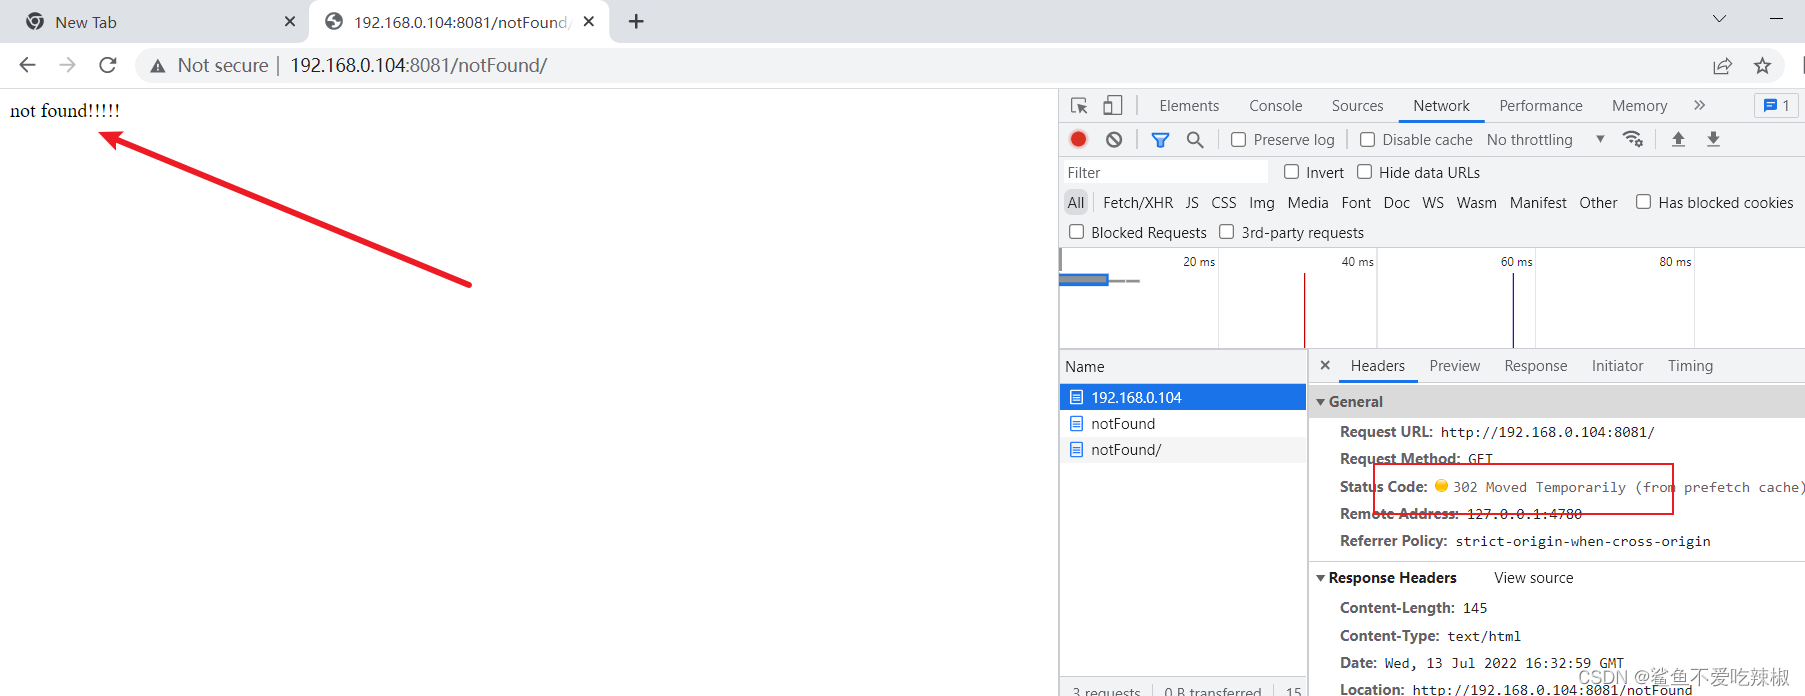Click the Import HAR upload icon
Viewport: 1805px width, 696px height.
point(1678,140)
